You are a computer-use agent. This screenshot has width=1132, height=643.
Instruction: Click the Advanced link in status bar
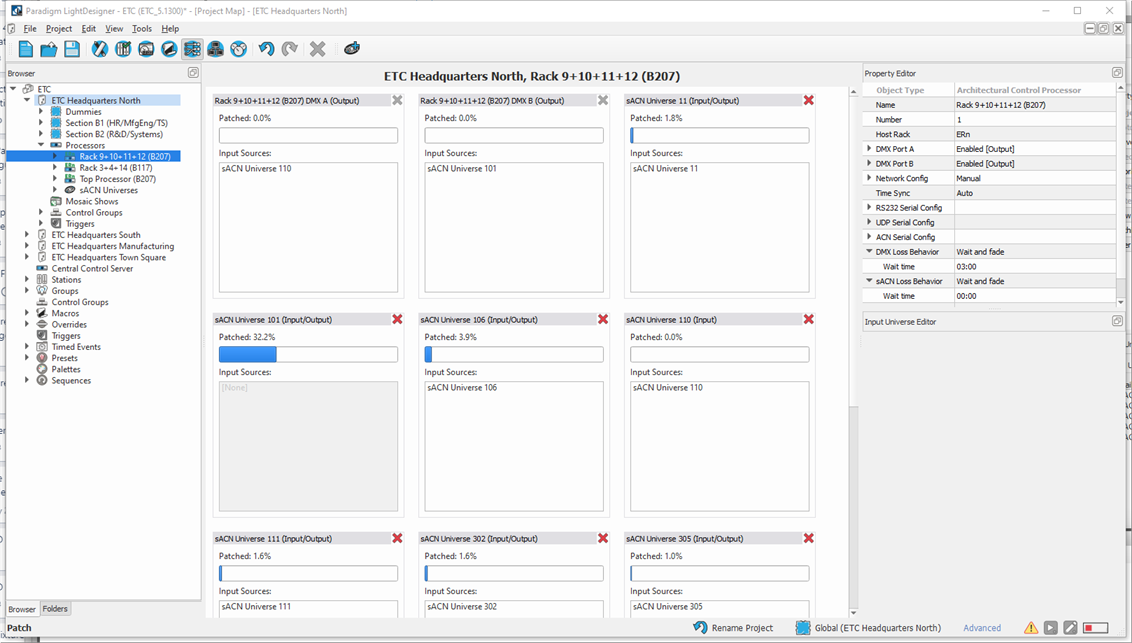[x=981, y=628]
